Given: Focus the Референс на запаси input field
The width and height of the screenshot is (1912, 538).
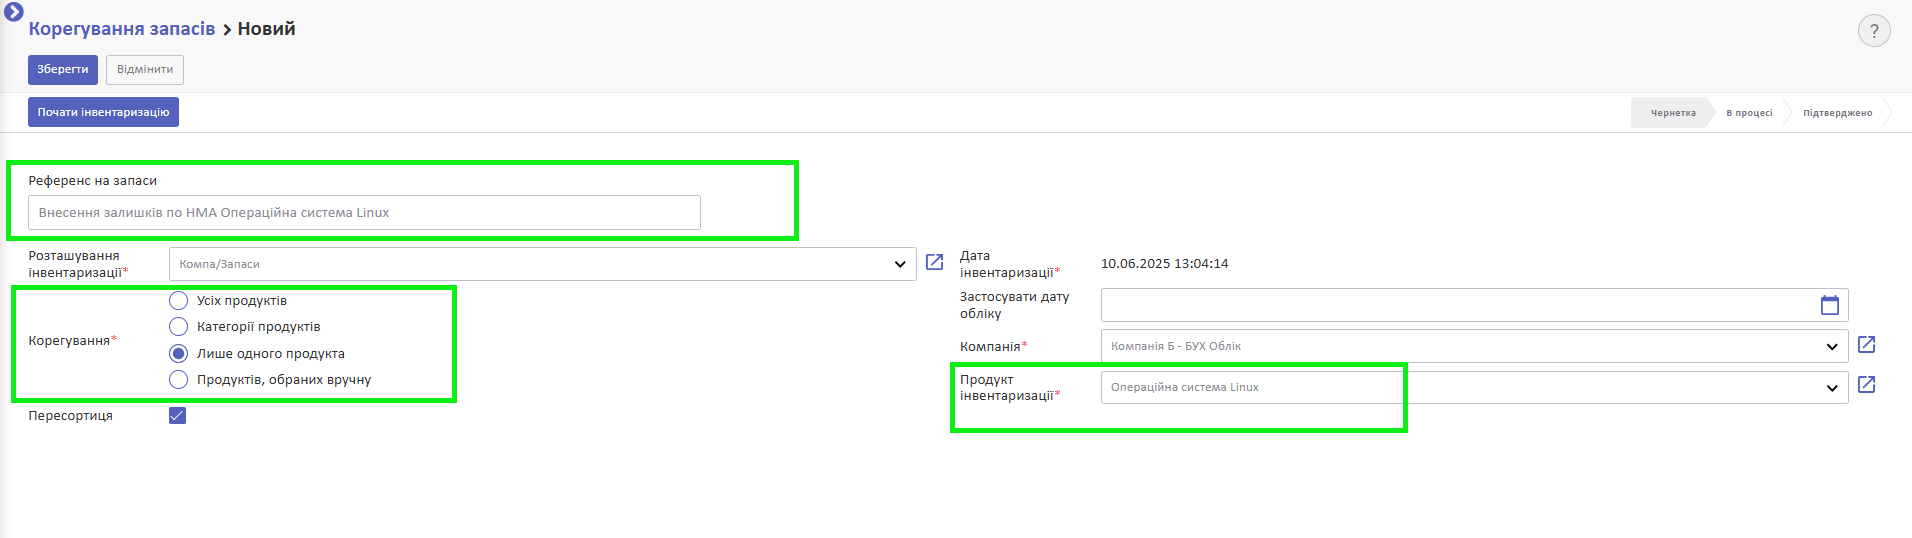Looking at the screenshot, I should pos(364,212).
